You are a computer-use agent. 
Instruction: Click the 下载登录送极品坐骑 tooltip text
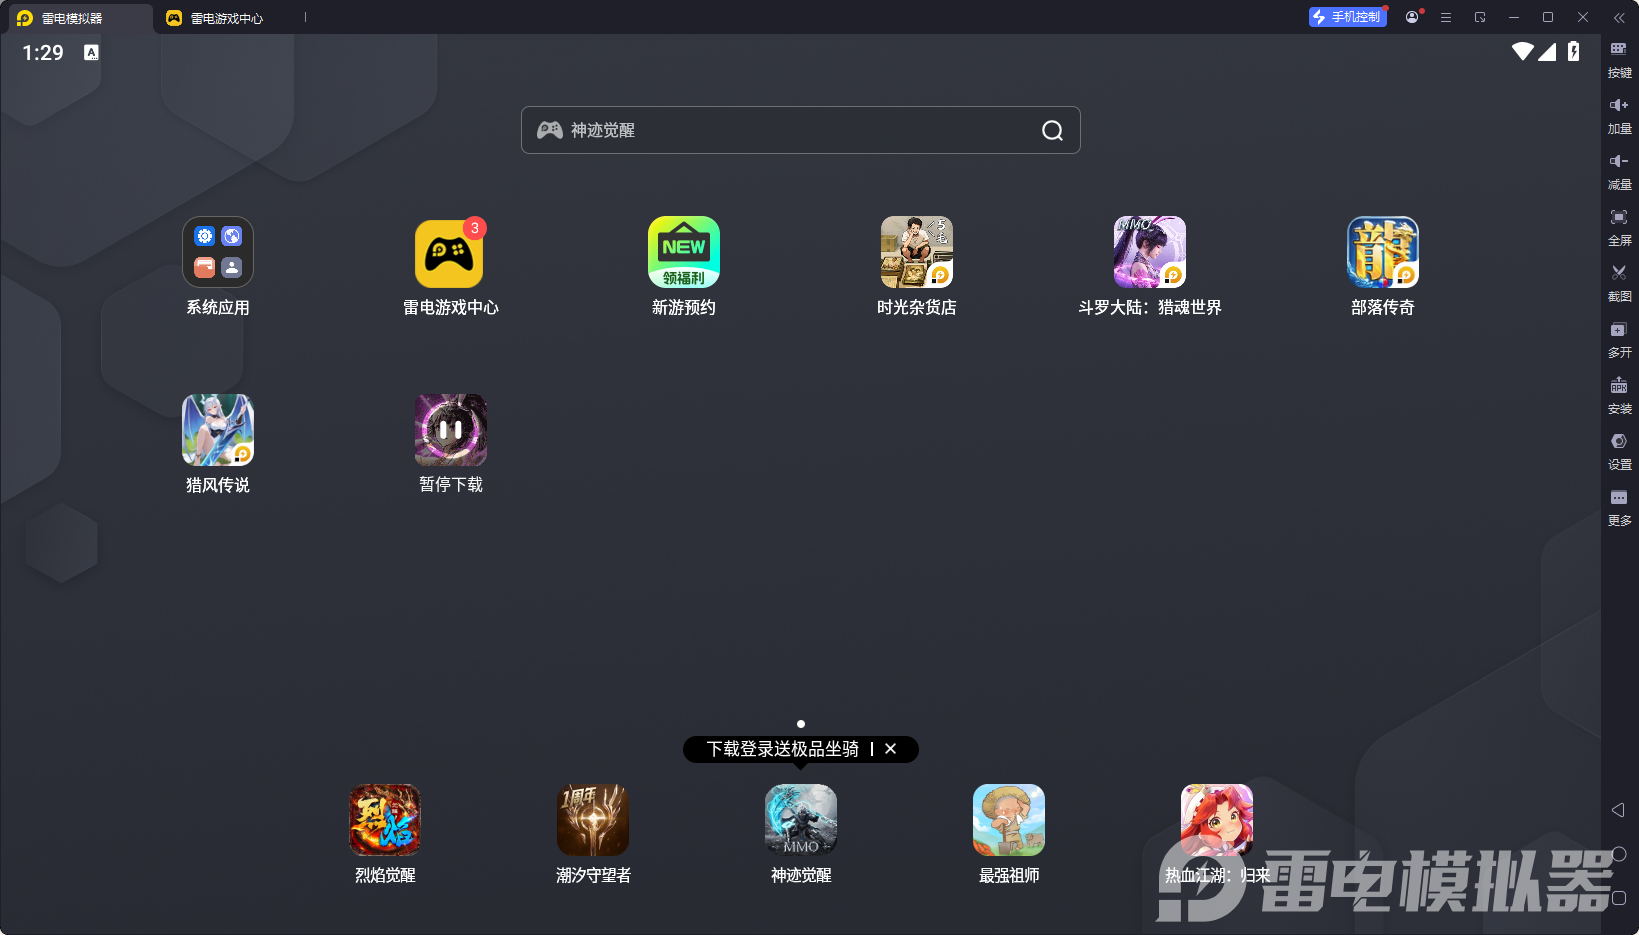tap(783, 749)
